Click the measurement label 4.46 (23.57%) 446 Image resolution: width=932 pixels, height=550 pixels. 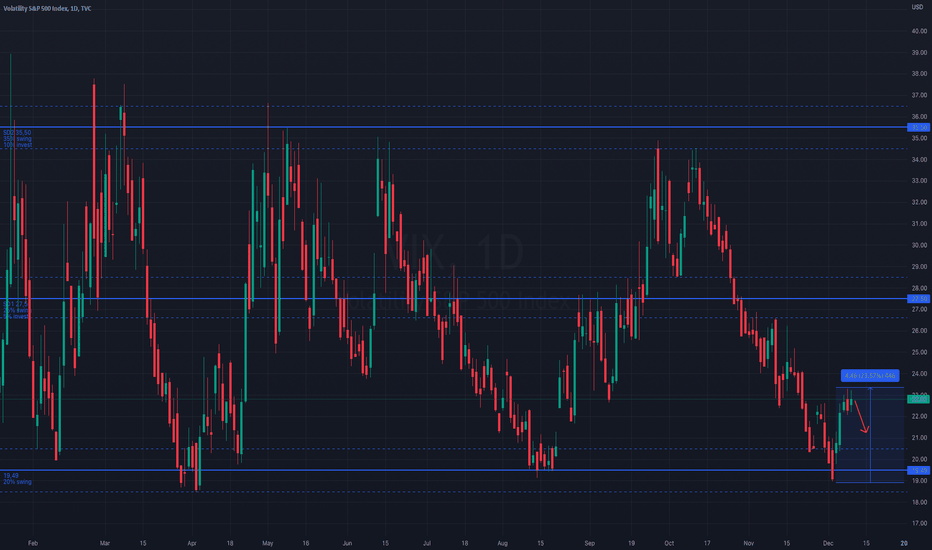tap(870, 376)
